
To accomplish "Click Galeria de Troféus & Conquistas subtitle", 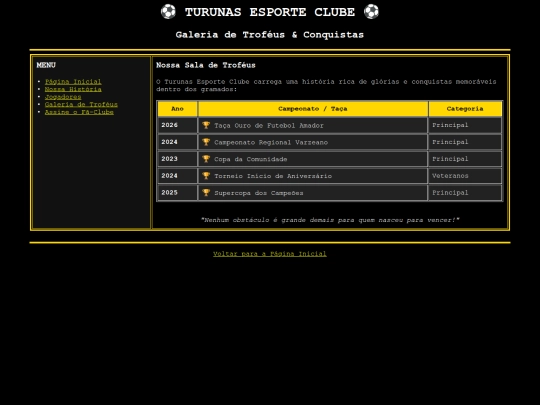I will click(270, 35).
